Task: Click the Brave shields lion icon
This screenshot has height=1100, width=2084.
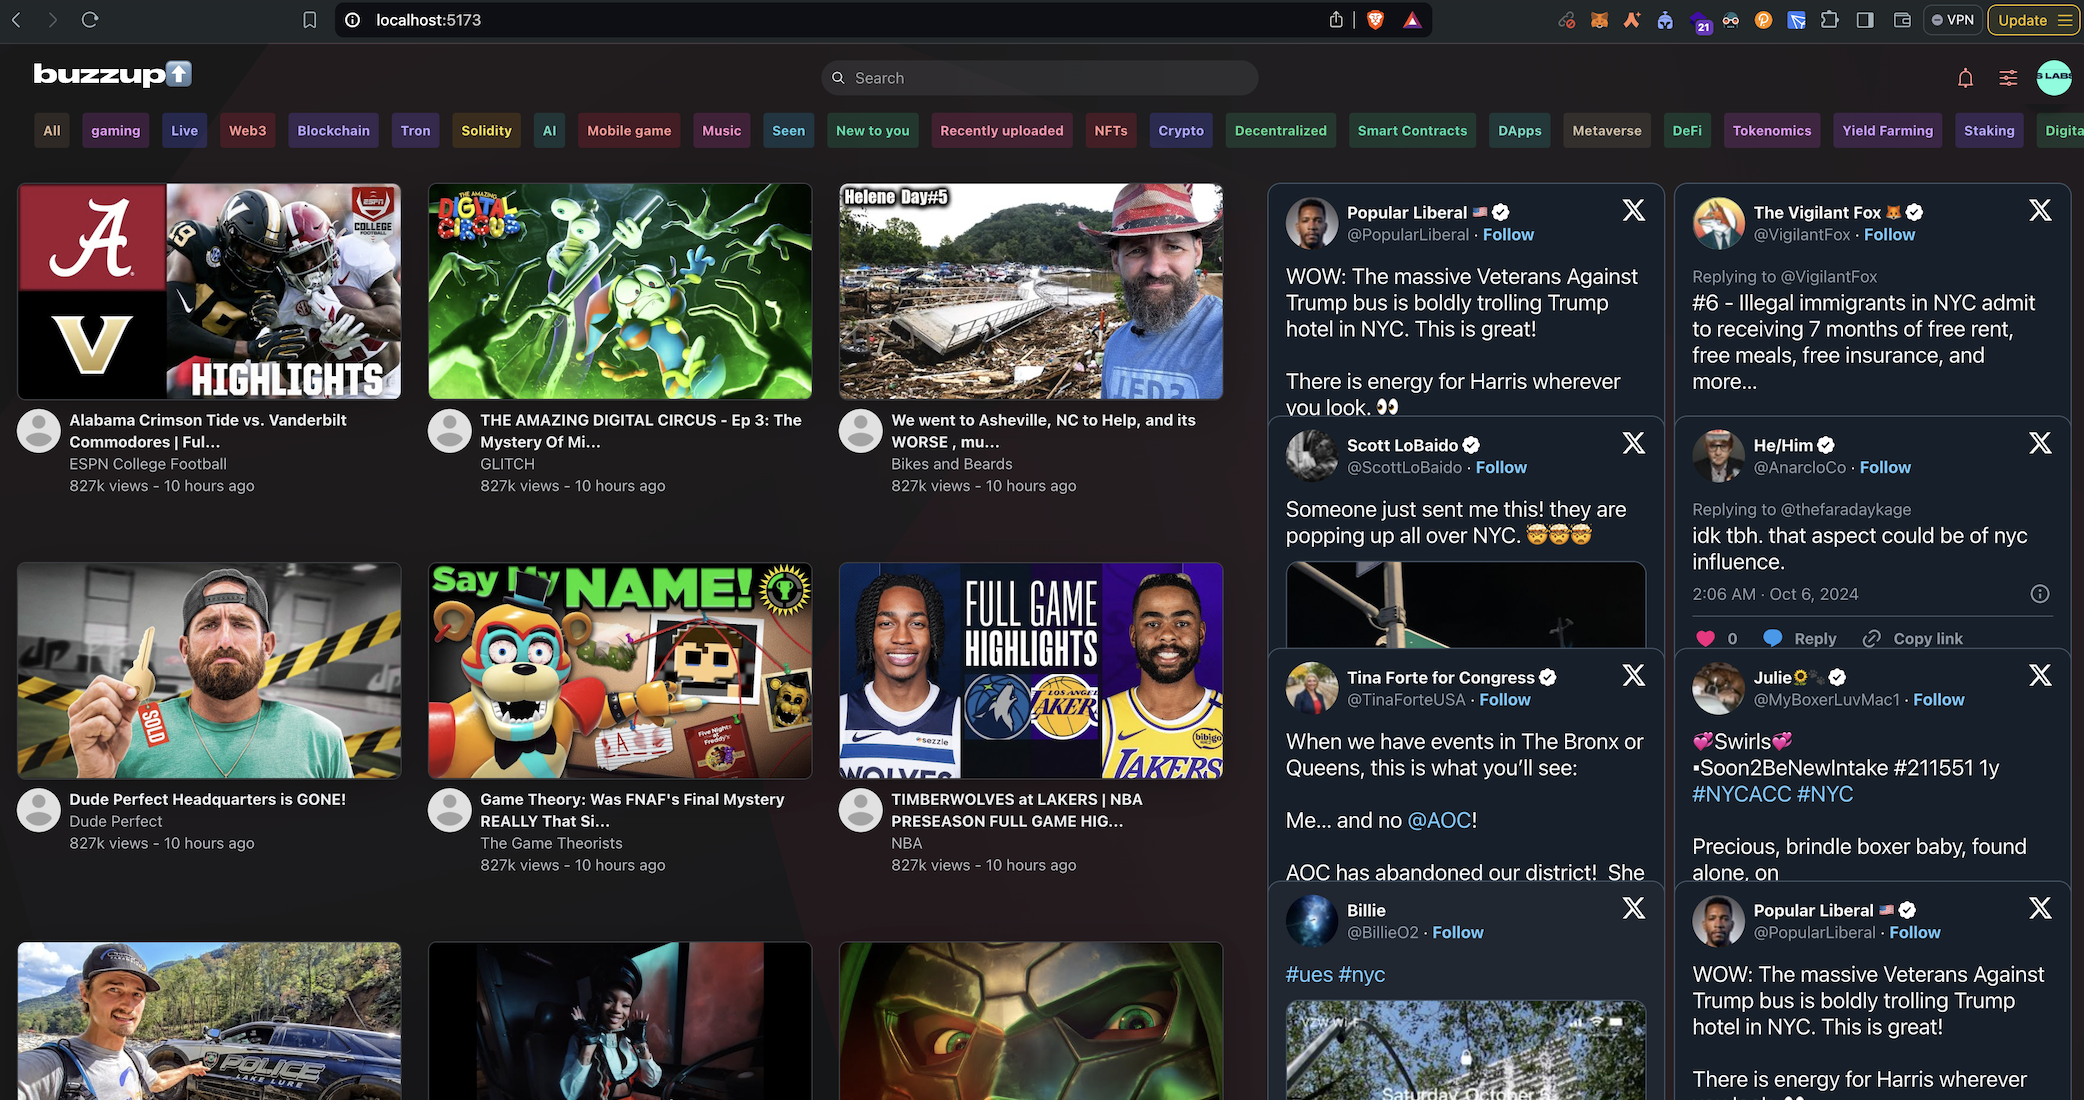Action: click(x=1376, y=20)
